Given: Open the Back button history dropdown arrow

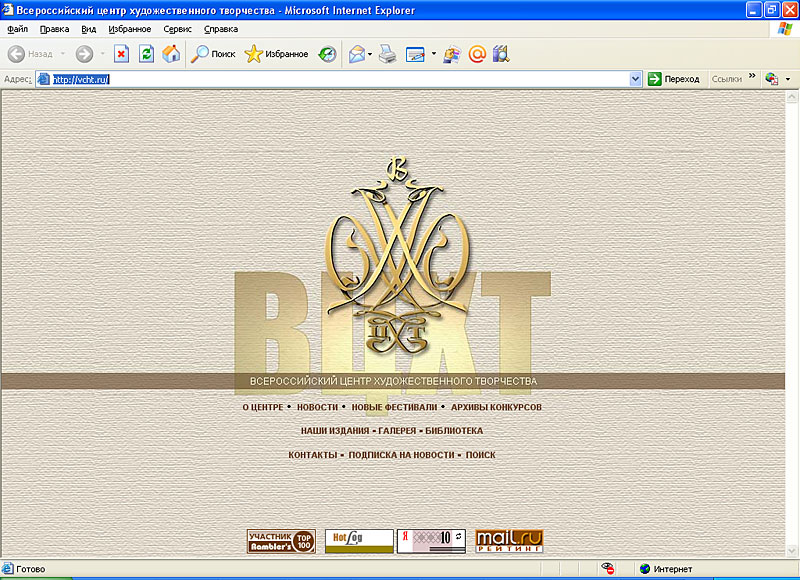Looking at the screenshot, I should tap(62, 54).
